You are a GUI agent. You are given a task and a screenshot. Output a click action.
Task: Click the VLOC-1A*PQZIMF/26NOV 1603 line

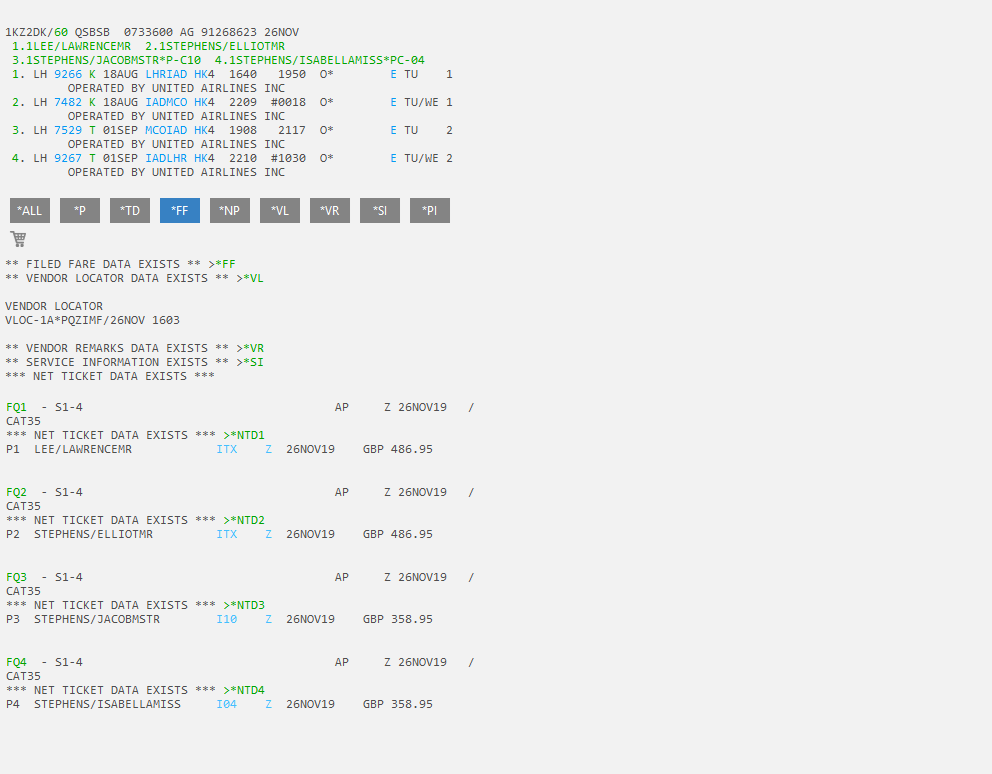pyautogui.click(x=92, y=320)
